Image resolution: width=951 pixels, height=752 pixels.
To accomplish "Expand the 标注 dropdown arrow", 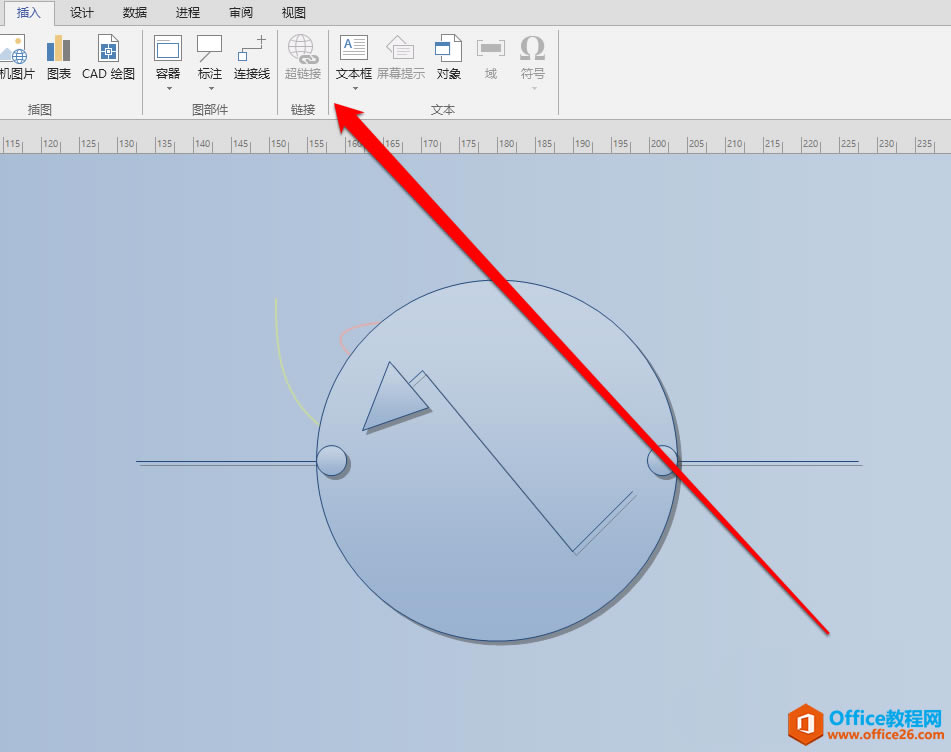I will coord(211,89).
